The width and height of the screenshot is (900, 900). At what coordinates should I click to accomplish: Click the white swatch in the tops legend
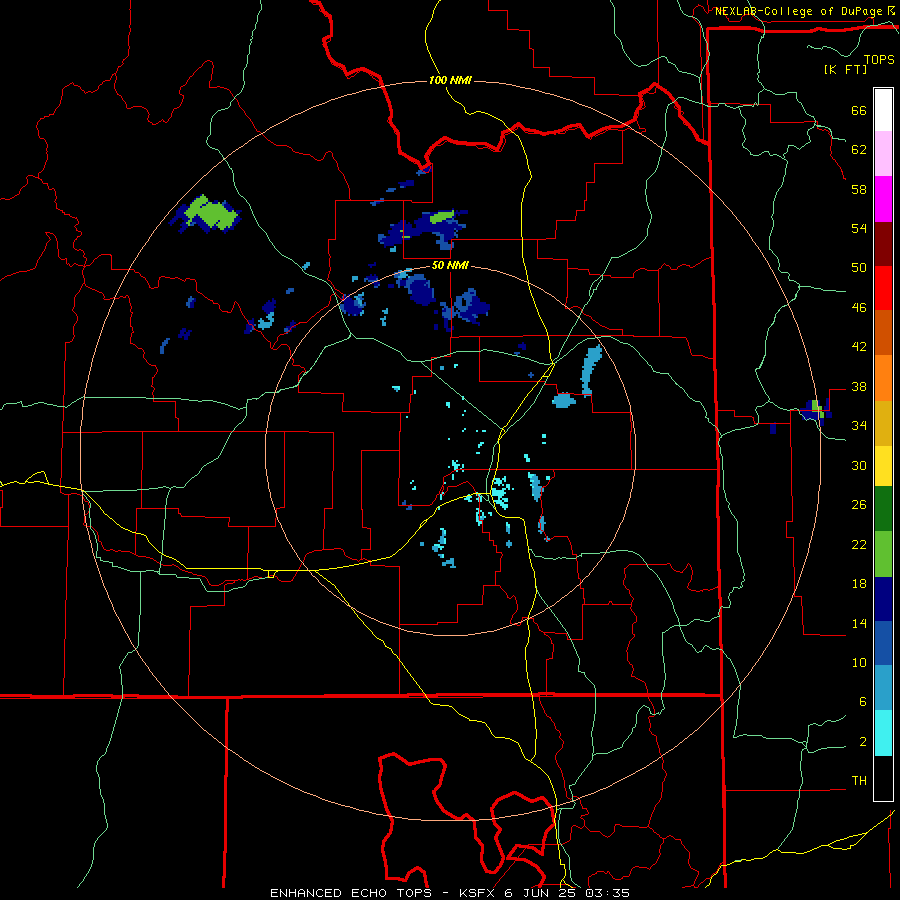click(x=883, y=110)
